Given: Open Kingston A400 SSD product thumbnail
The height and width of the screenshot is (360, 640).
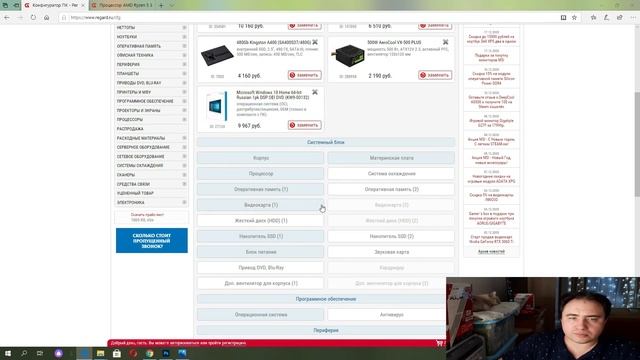Looking at the screenshot, I should (217, 56).
